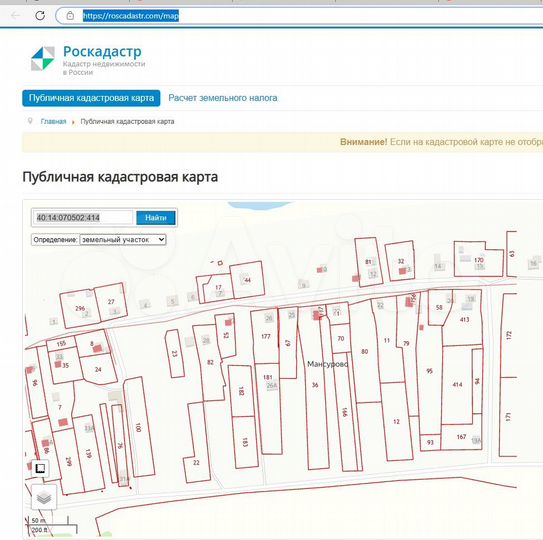543x540 pixels.
Task: Activate the map measure tool icon
Action: tap(40, 468)
